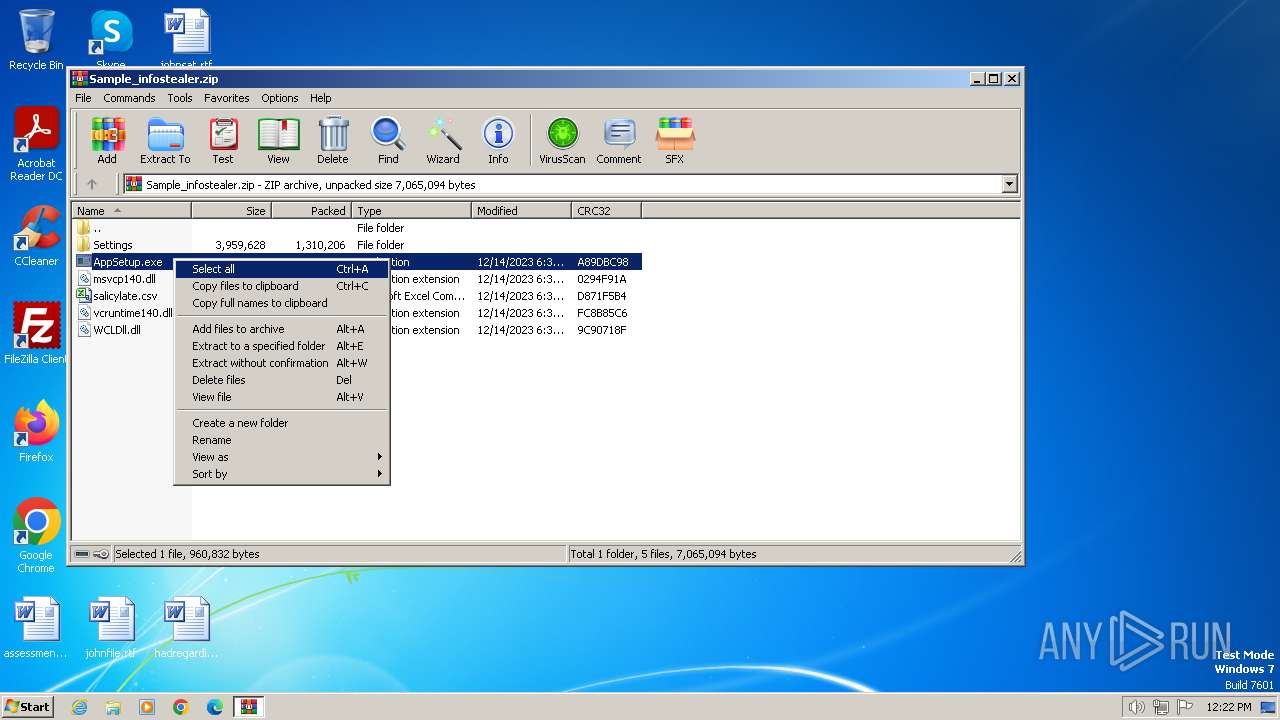This screenshot has width=1280, height=720.
Task: Sort by the Modified column header
Action: [x=521, y=211]
